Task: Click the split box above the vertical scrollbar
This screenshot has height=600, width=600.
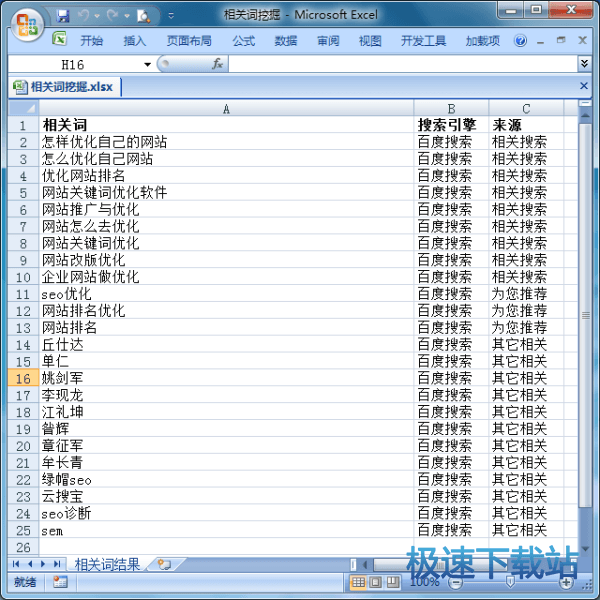Action: (585, 103)
